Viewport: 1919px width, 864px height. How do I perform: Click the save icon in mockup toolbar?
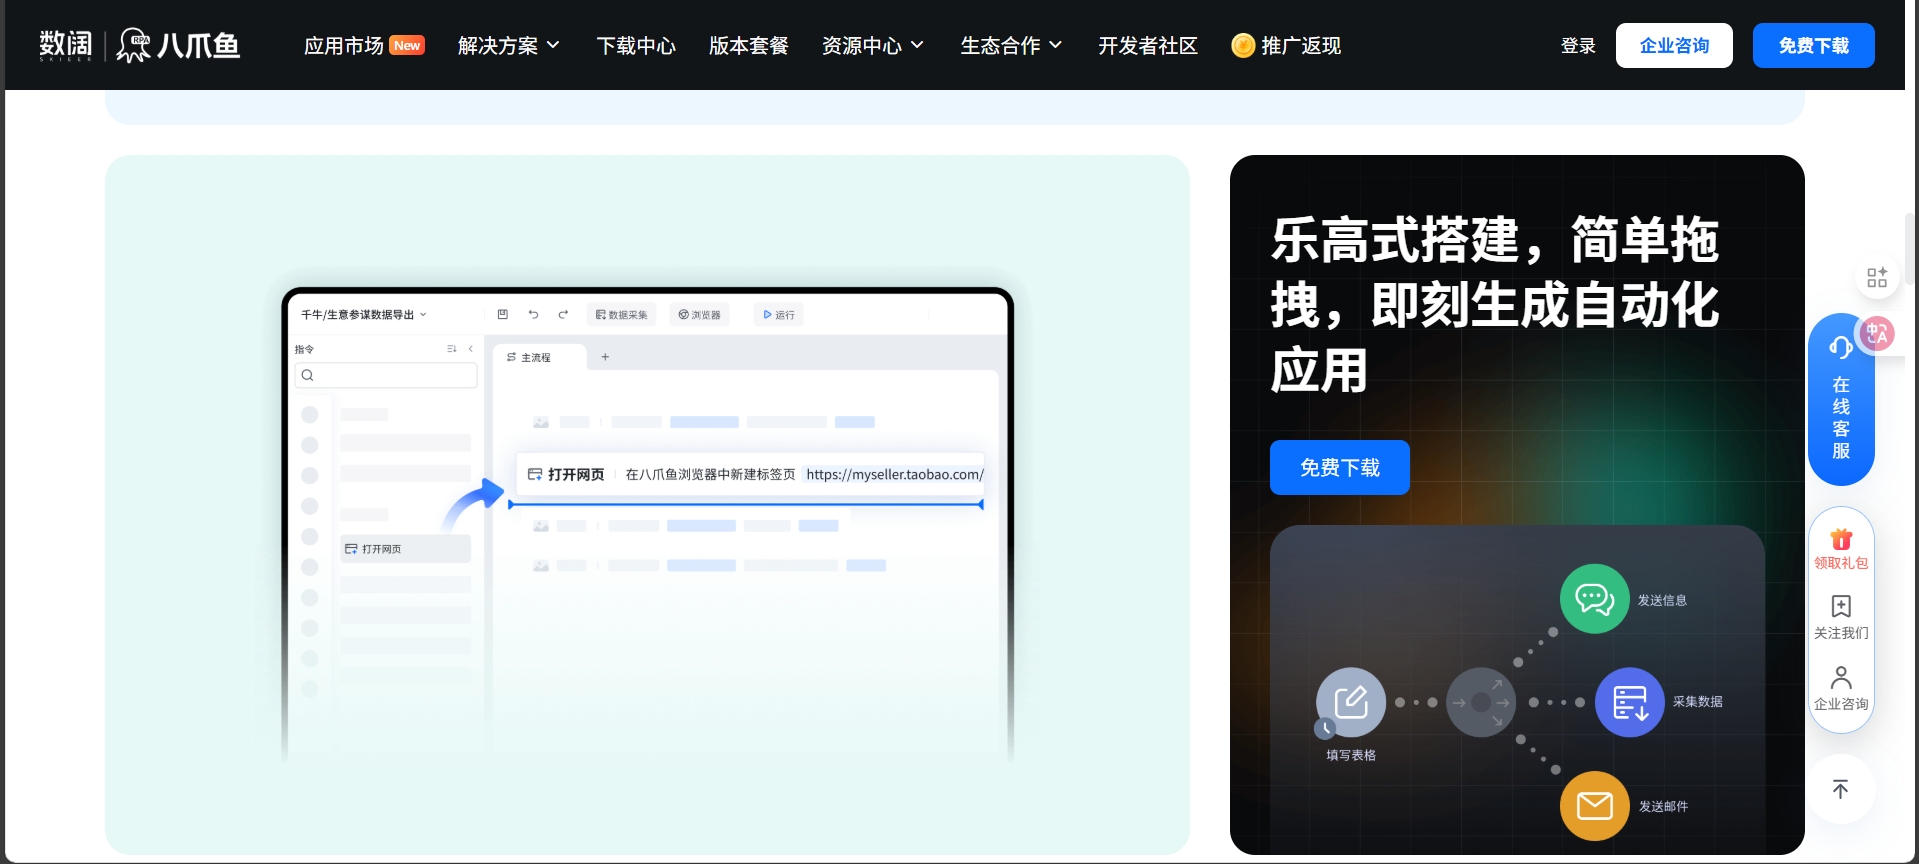tap(503, 314)
